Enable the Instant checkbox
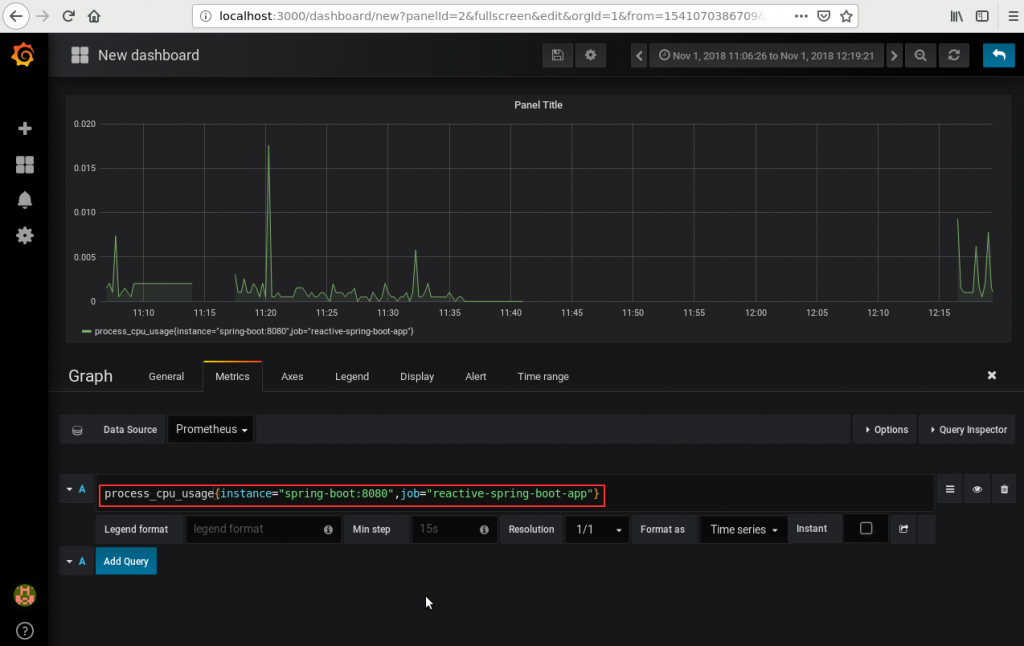Viewport: 1024px width, 646px height. [x=866, y=529]
